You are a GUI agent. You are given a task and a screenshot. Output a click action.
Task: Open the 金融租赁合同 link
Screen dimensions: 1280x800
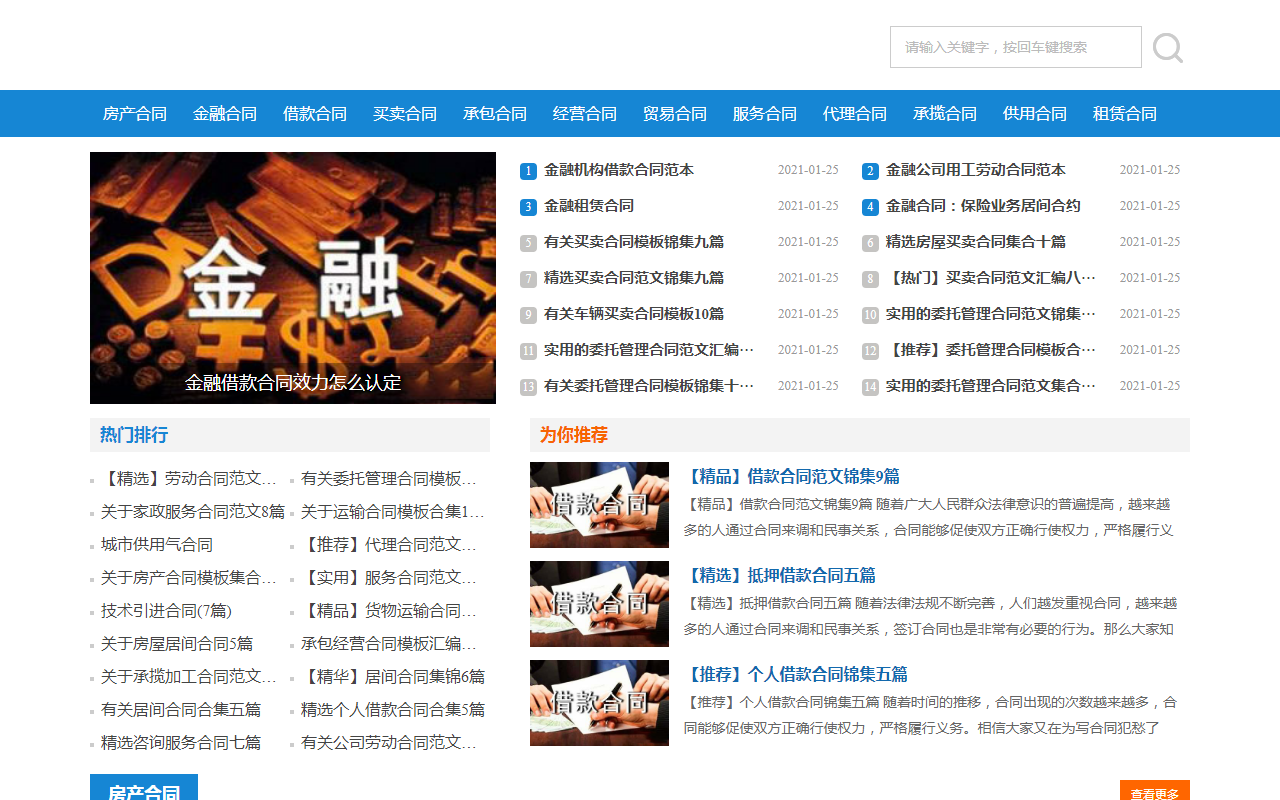click(x=589, y=206)
